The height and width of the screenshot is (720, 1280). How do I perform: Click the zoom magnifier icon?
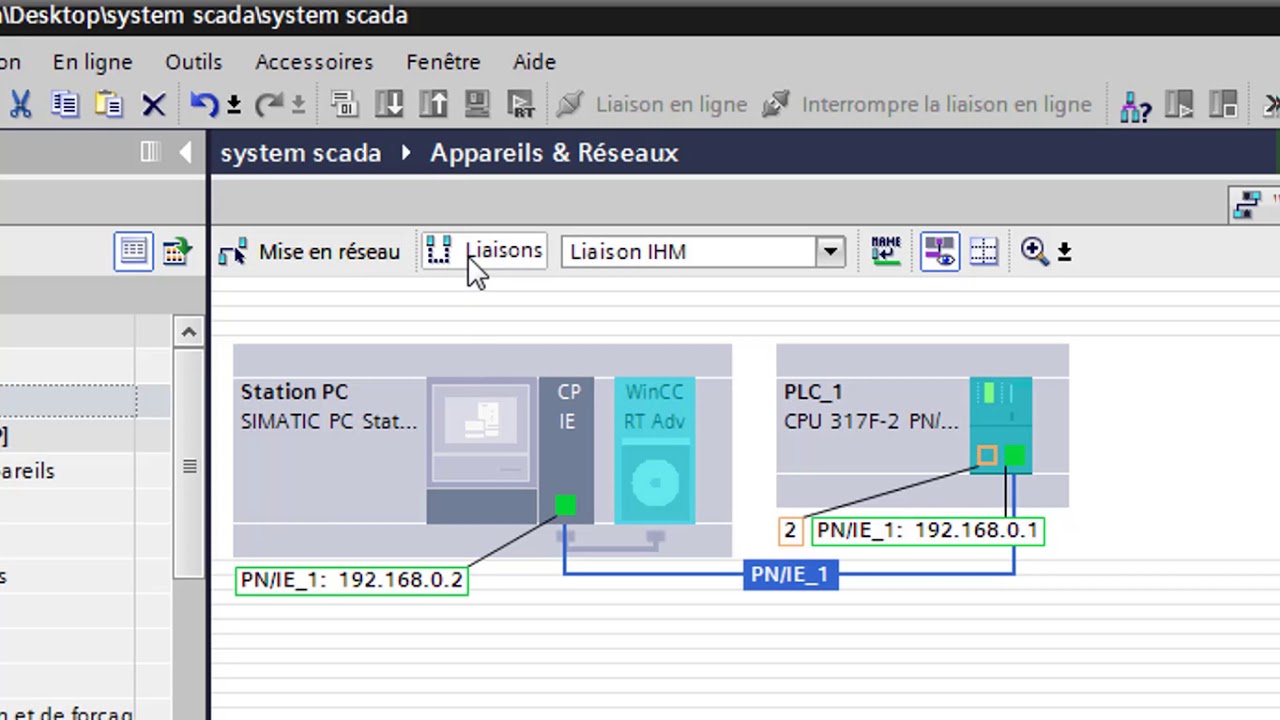click(x=1035, y=252)
